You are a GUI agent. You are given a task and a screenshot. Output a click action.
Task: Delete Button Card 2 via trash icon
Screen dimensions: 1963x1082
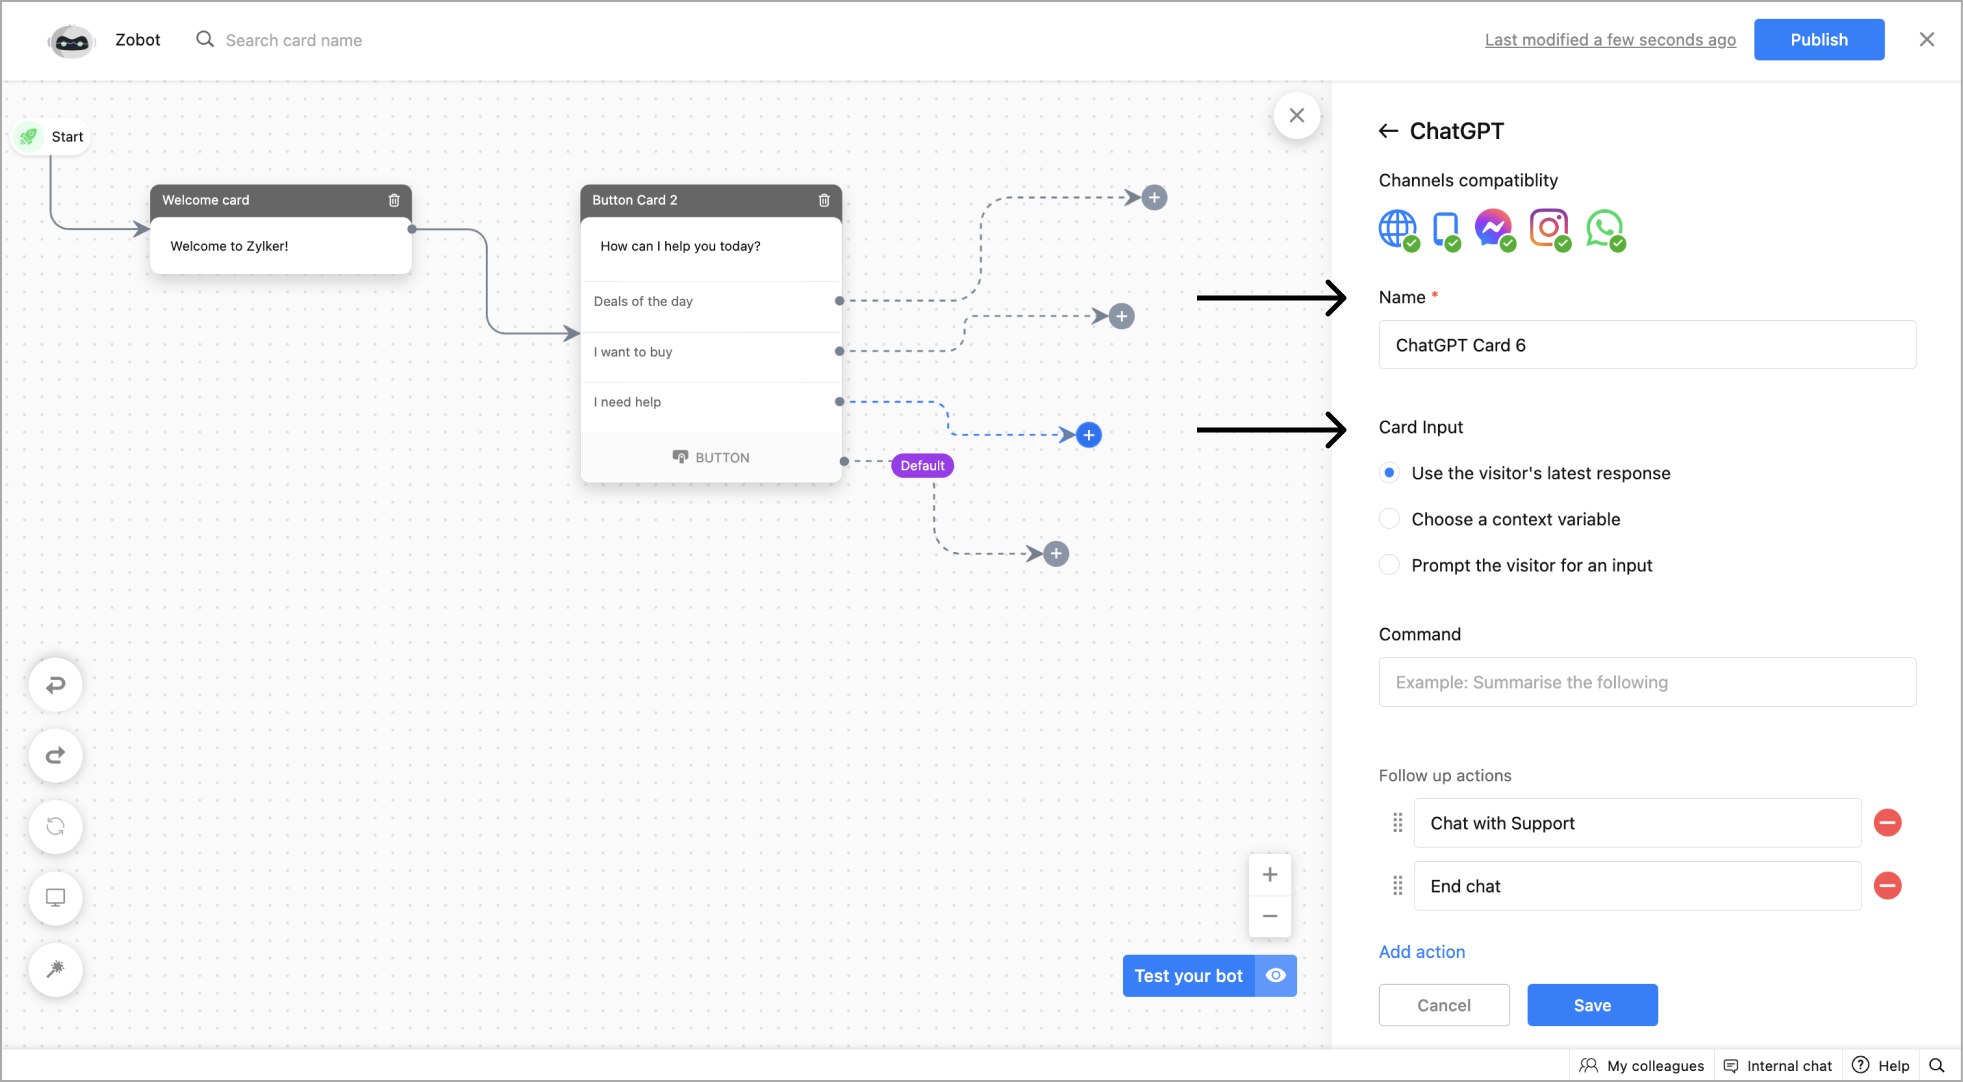tap(824, 200)
